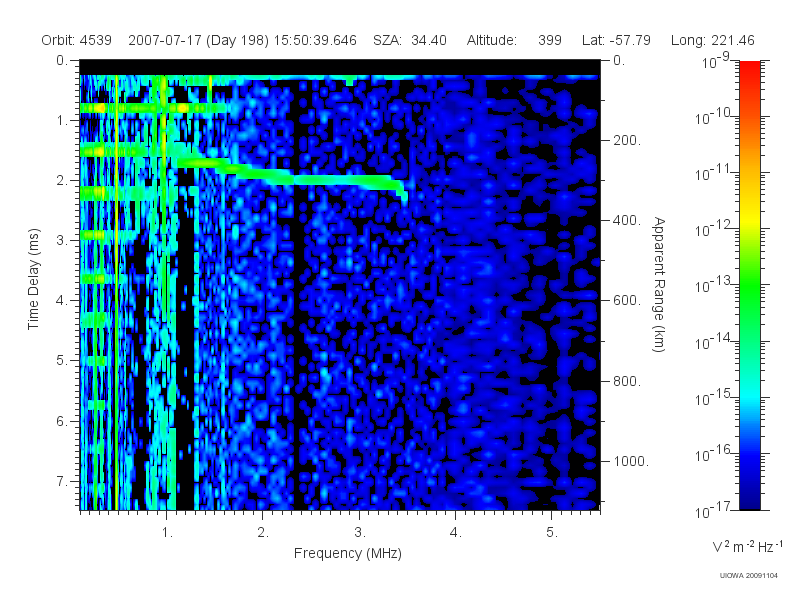Click the 'Time Delay (ms)' axis label
Viewport: 800px width, 600px height.
pos(33,279)
